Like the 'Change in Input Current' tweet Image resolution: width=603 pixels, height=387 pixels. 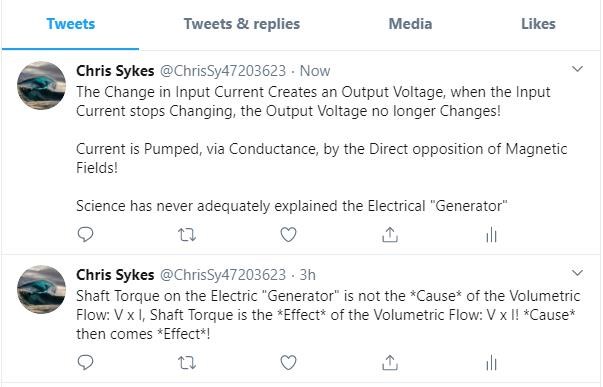click(x=288, y=234)
